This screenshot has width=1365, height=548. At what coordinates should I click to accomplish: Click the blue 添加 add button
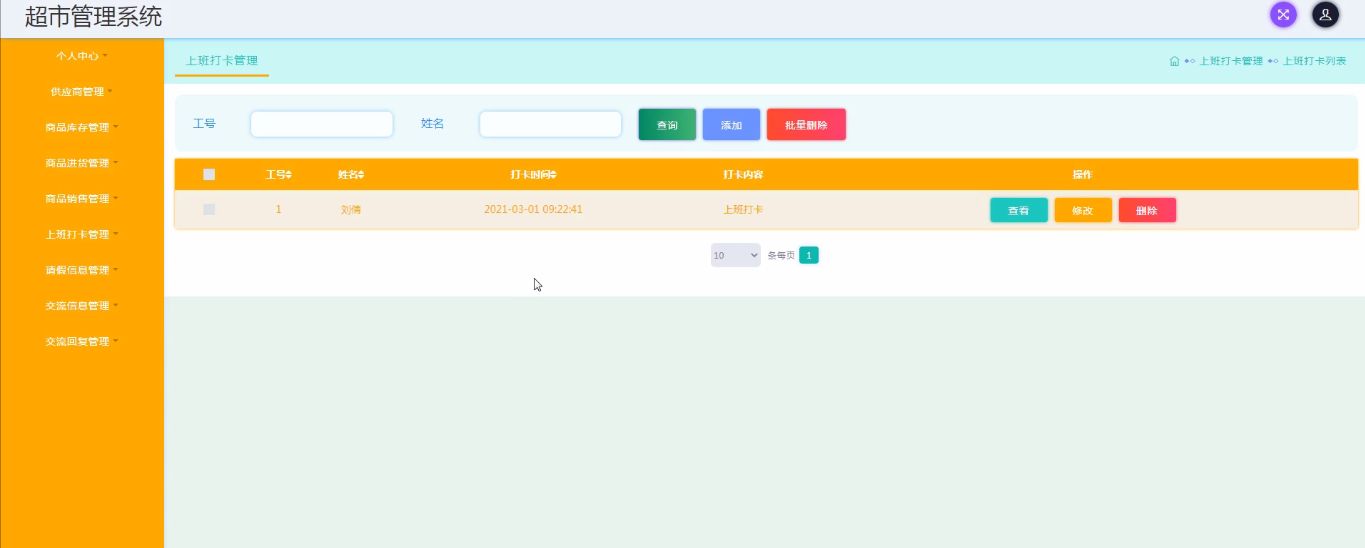click(x=731, y=125)
